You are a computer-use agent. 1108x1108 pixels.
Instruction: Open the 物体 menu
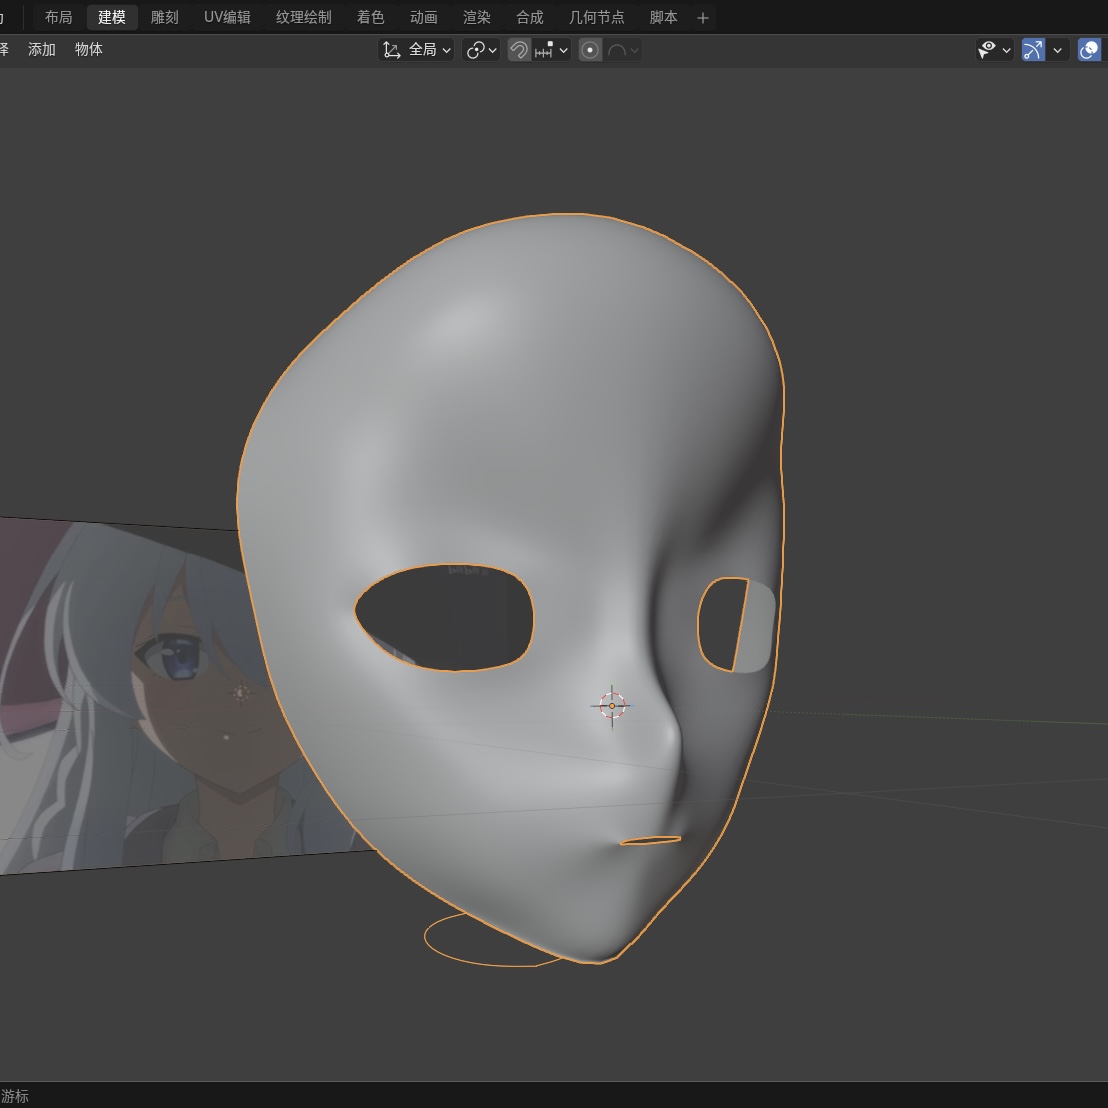pos(88,49)
